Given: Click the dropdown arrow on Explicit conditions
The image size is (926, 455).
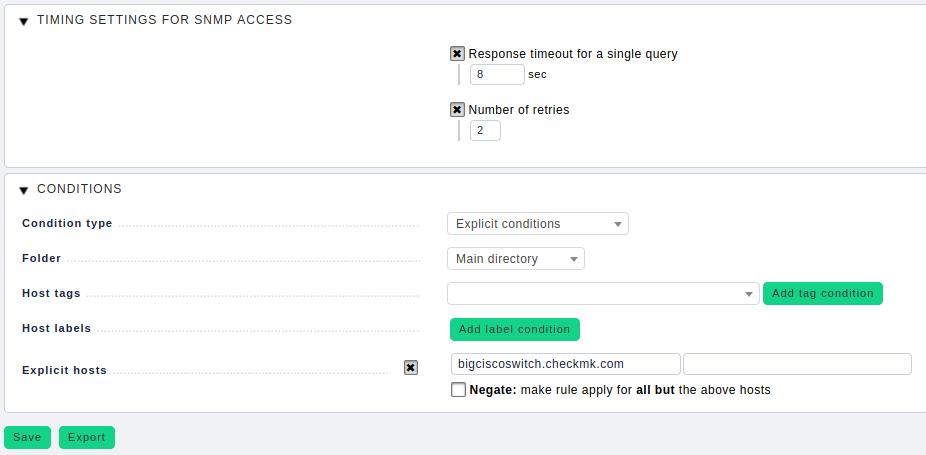Looking at the screenshot, I should (618, 225).
